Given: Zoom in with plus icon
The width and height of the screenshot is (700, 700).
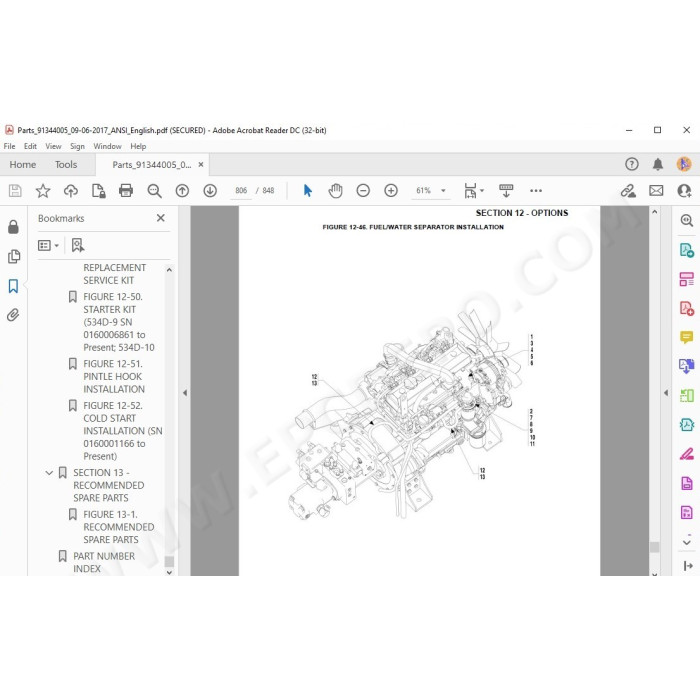Looking at the screenshot, I should tap(391, 191).
